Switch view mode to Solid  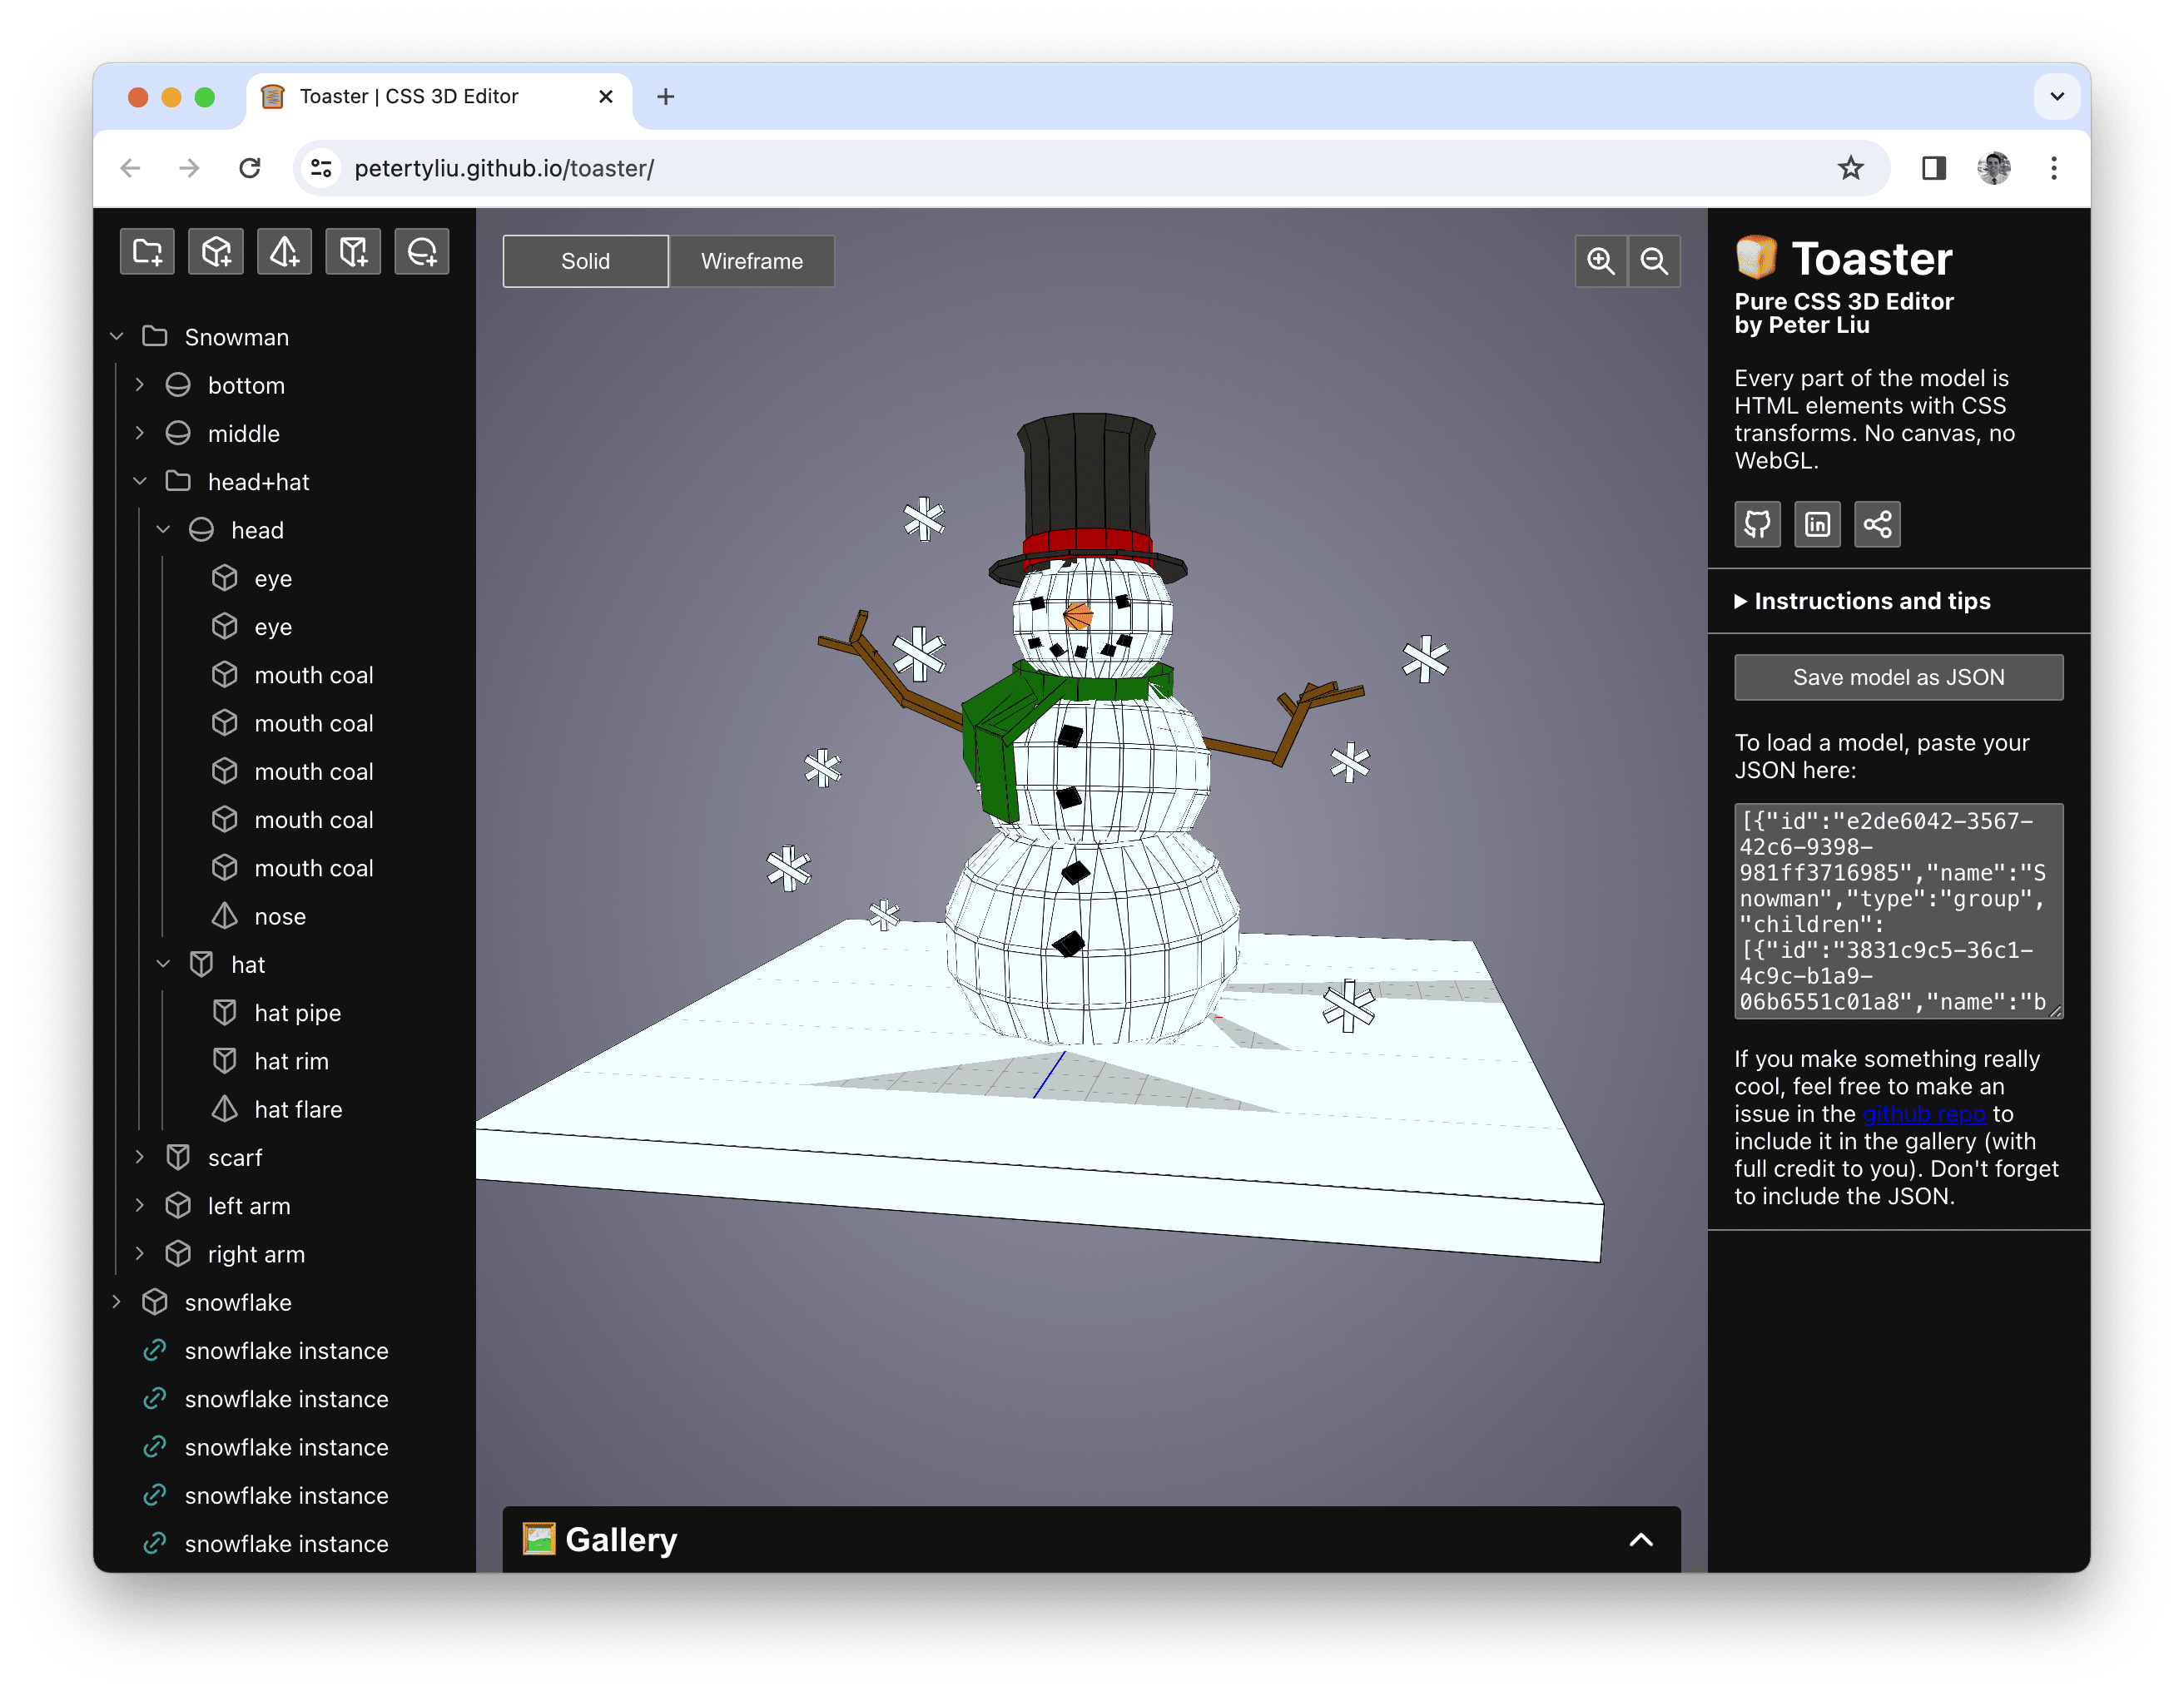585,261
